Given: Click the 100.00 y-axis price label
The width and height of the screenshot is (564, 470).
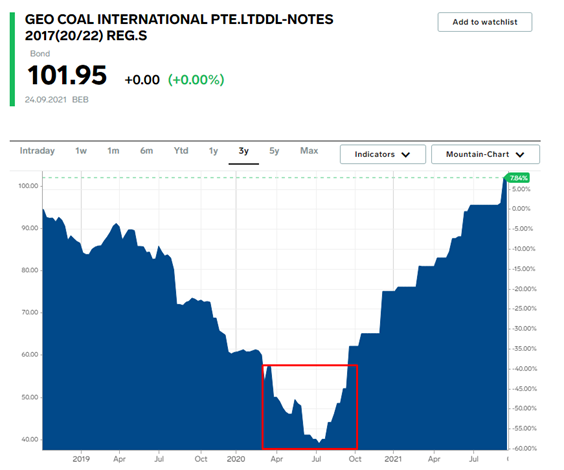Looking at the screenshot, I should [x=28, y=186].
